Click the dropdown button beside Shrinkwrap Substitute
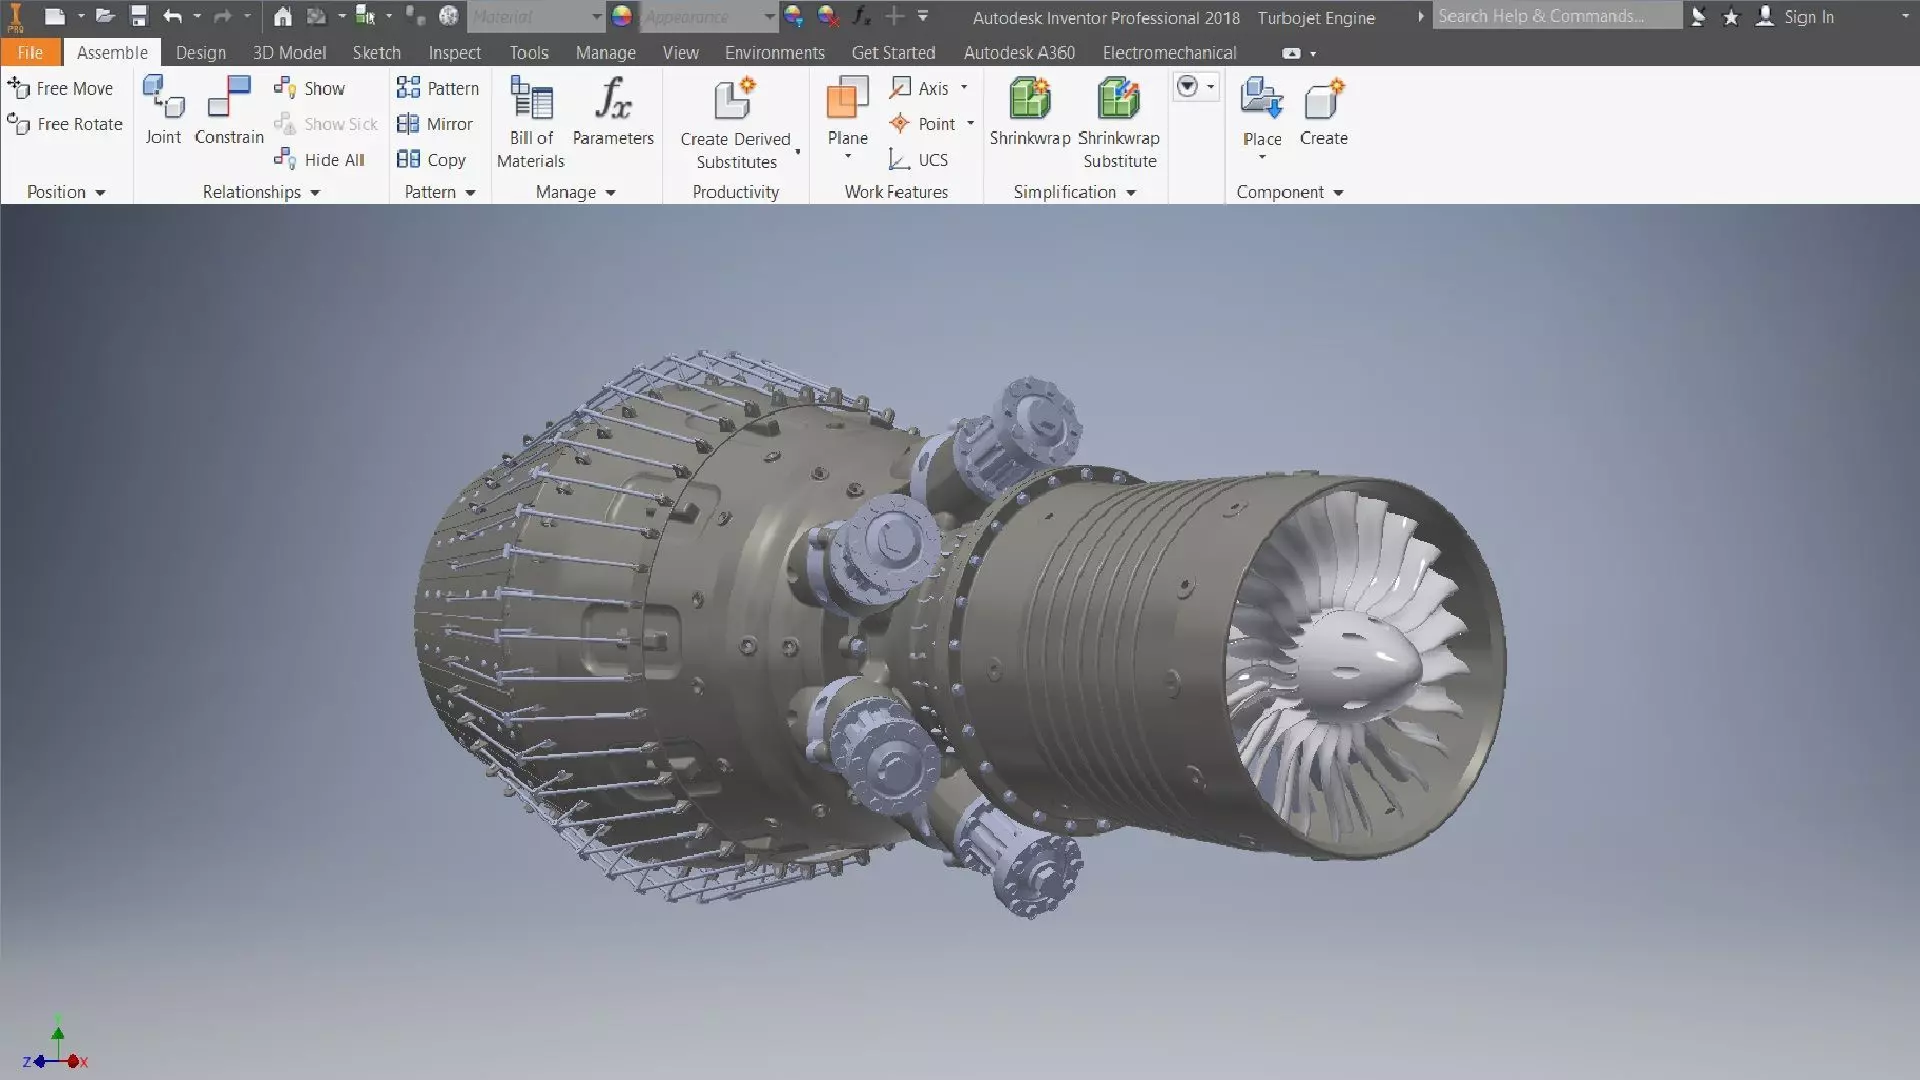The width and height of the screenshot is (1920, 1080). 1195,87
